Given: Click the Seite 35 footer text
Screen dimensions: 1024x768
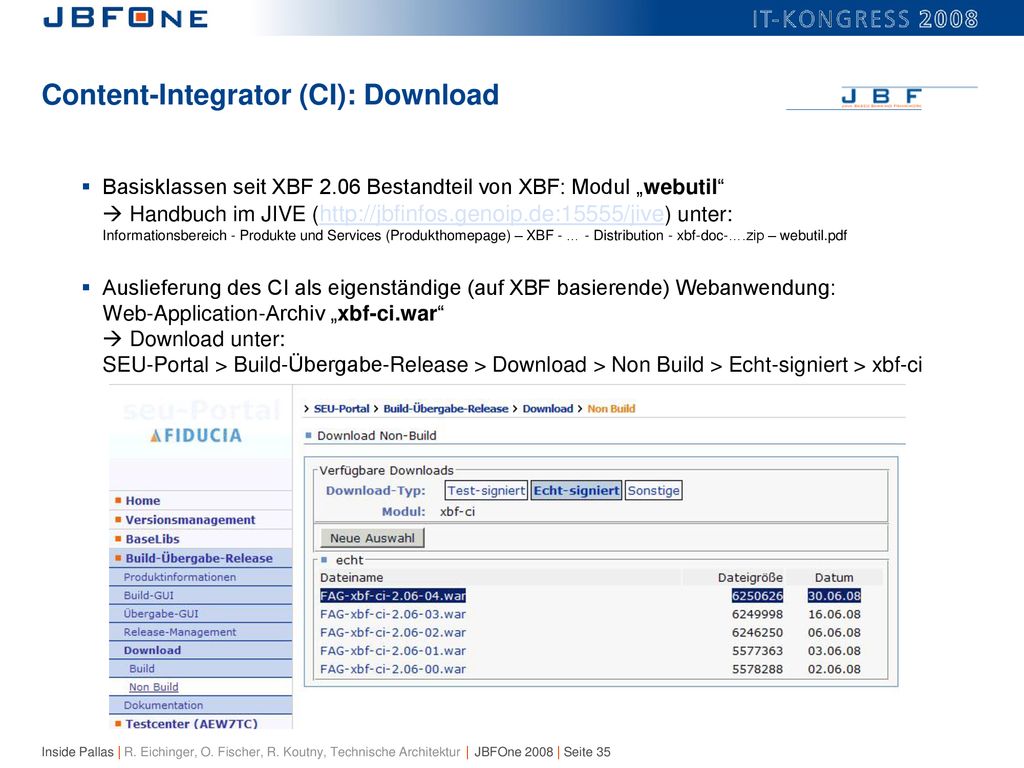Looking at the screenshot, I should point(587,752).
